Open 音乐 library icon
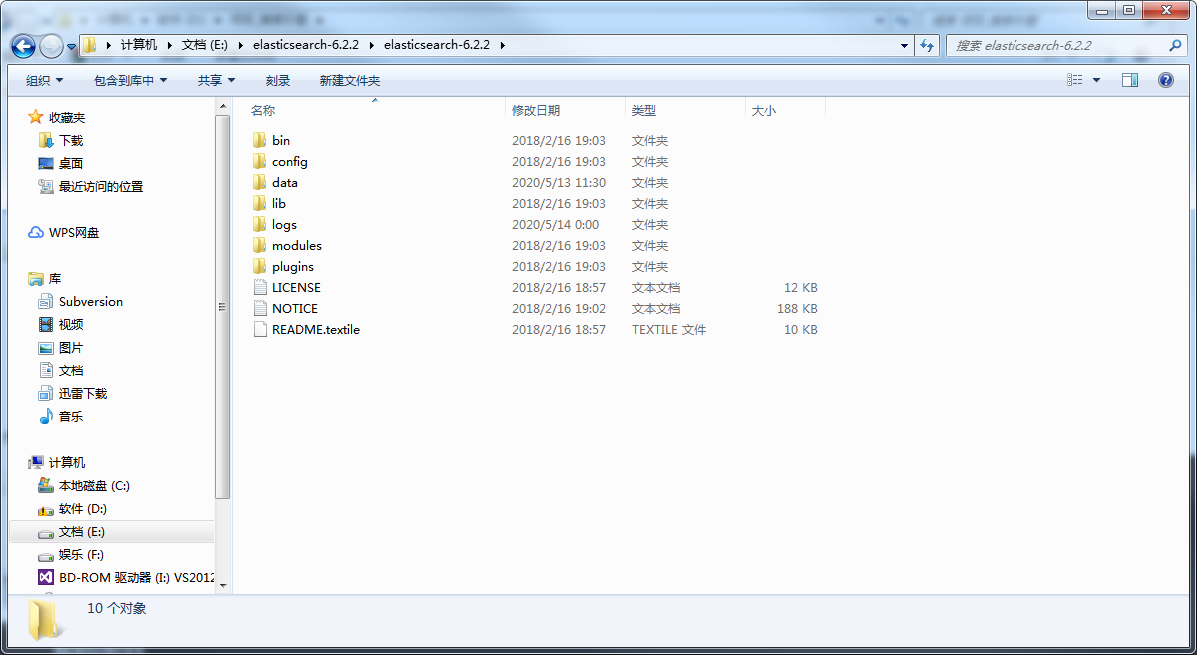Viewport: 1197px width, 655px height. pos(46,416)
